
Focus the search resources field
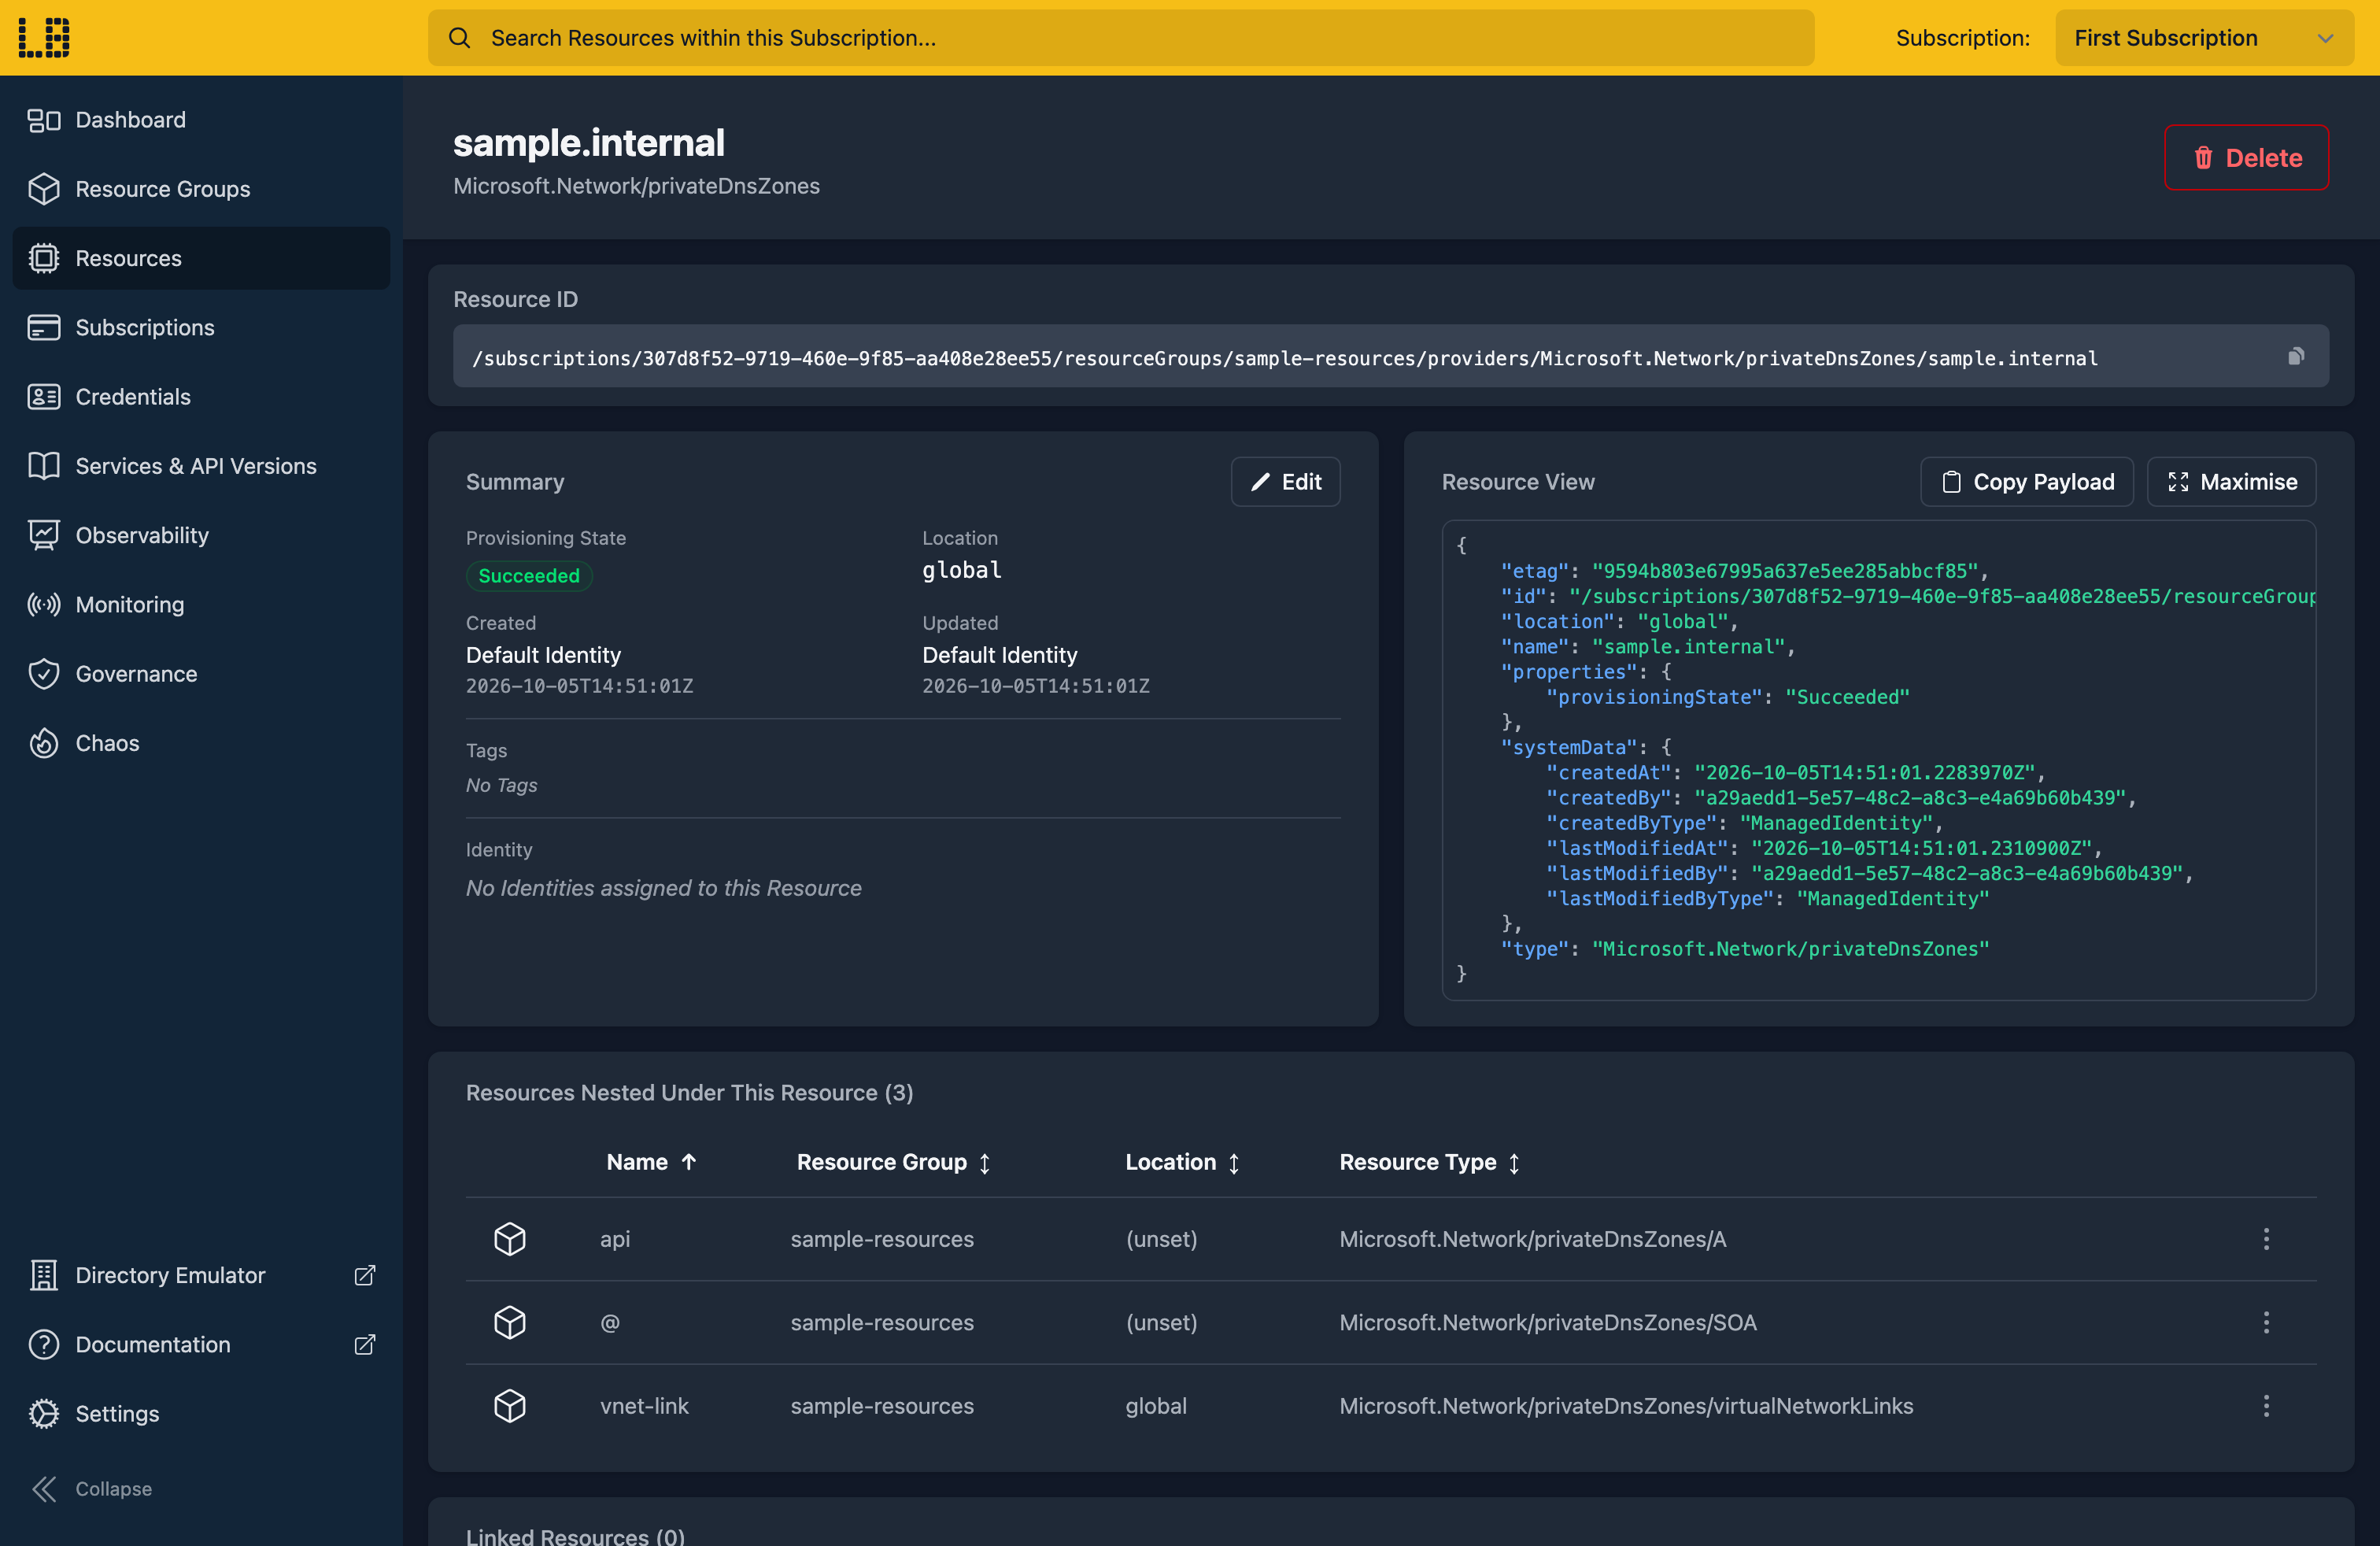(1121, 38)
